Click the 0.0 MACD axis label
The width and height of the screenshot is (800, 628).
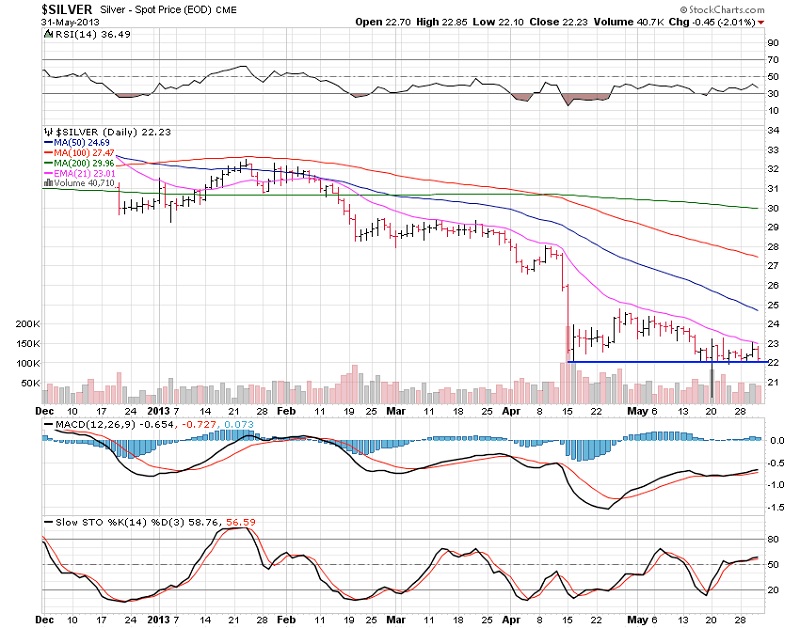[x=777, y=440]
